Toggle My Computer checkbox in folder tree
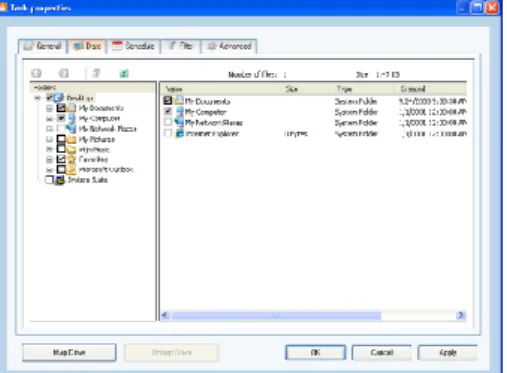 point(61,118)
